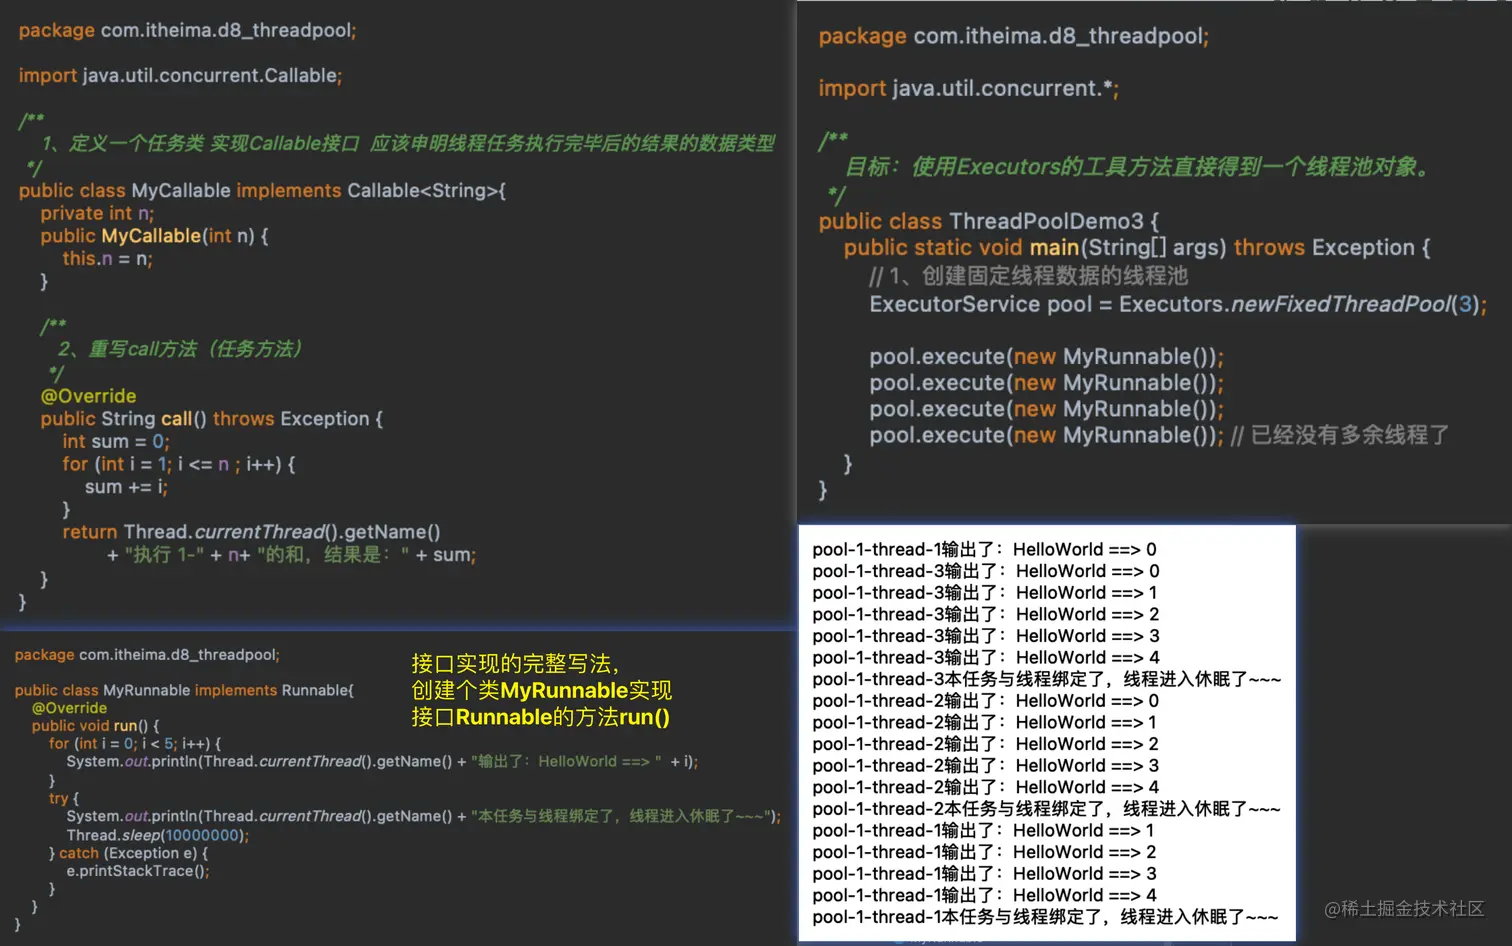Click the comment '// 1、创建固定线程数据的线程池'
Screen dimensions: 1512x946
coord(1028,276)
